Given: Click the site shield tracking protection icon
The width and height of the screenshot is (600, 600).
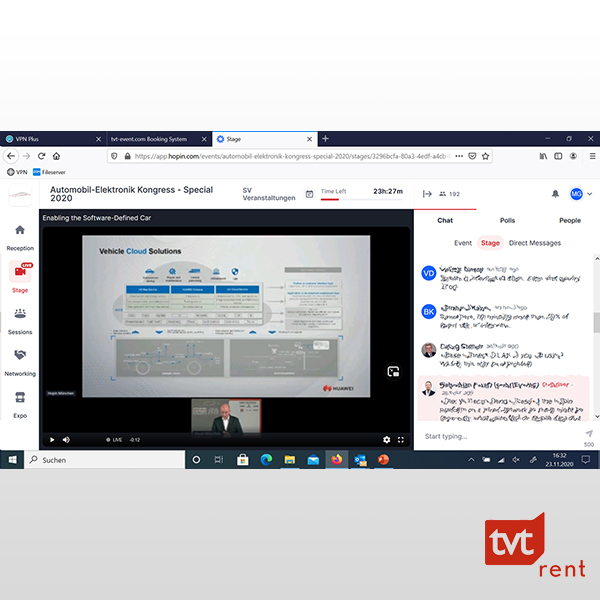Looking at the screenshot, I should click(114, 156).
